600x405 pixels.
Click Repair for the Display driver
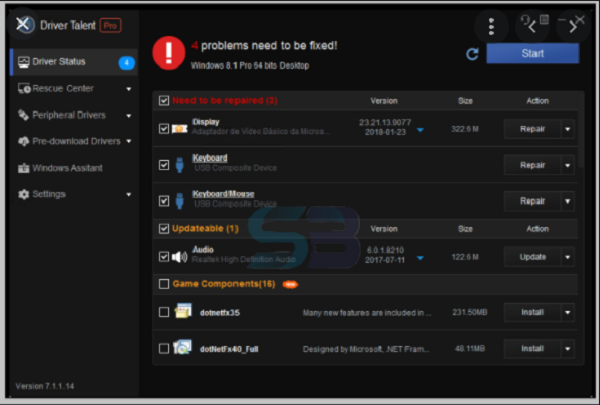(x=532, y=129)
